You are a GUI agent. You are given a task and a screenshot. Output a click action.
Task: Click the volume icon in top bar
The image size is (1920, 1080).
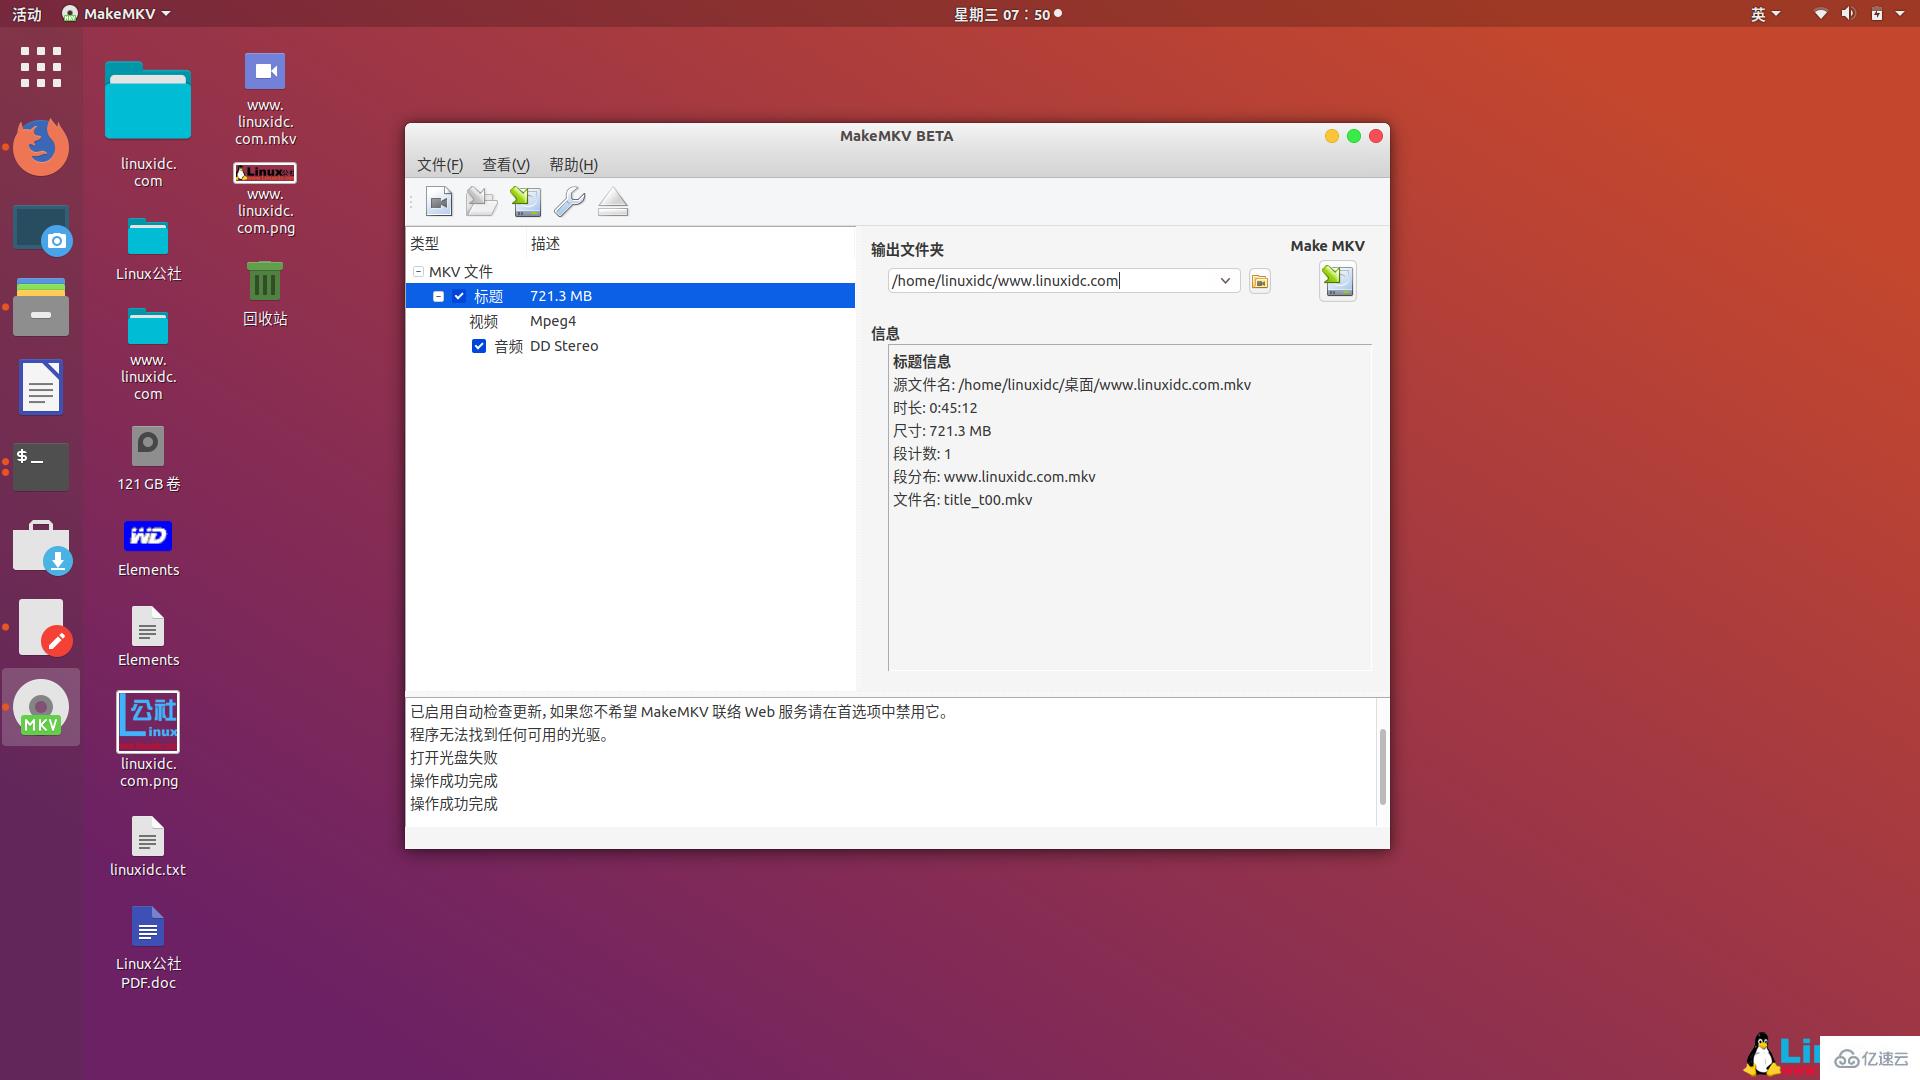(x=1848, y=14)
